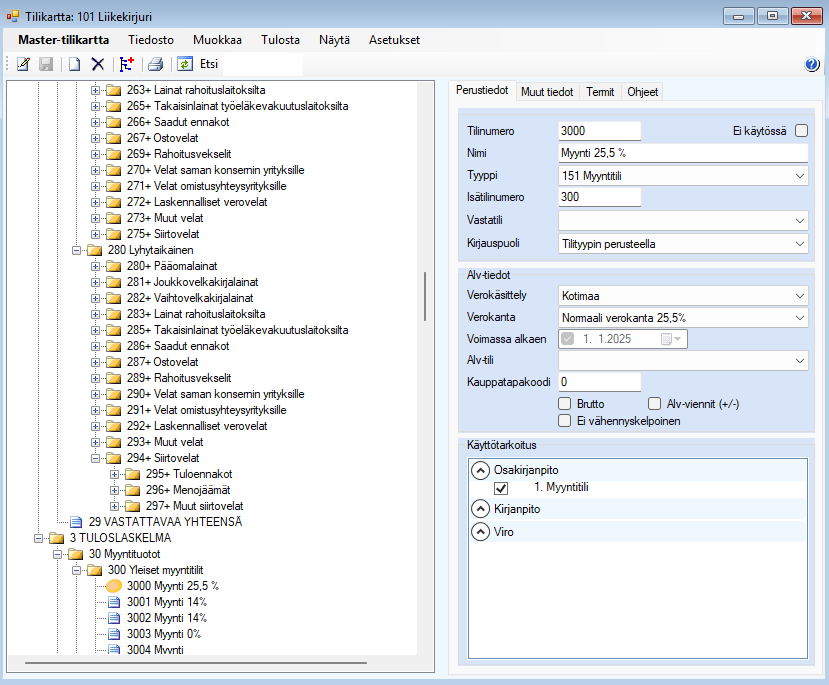The width and height of the screenshot is (829, 685).
Task: Select account 3001 Myynti 14% in tree
Action: (x=166, y=602)
